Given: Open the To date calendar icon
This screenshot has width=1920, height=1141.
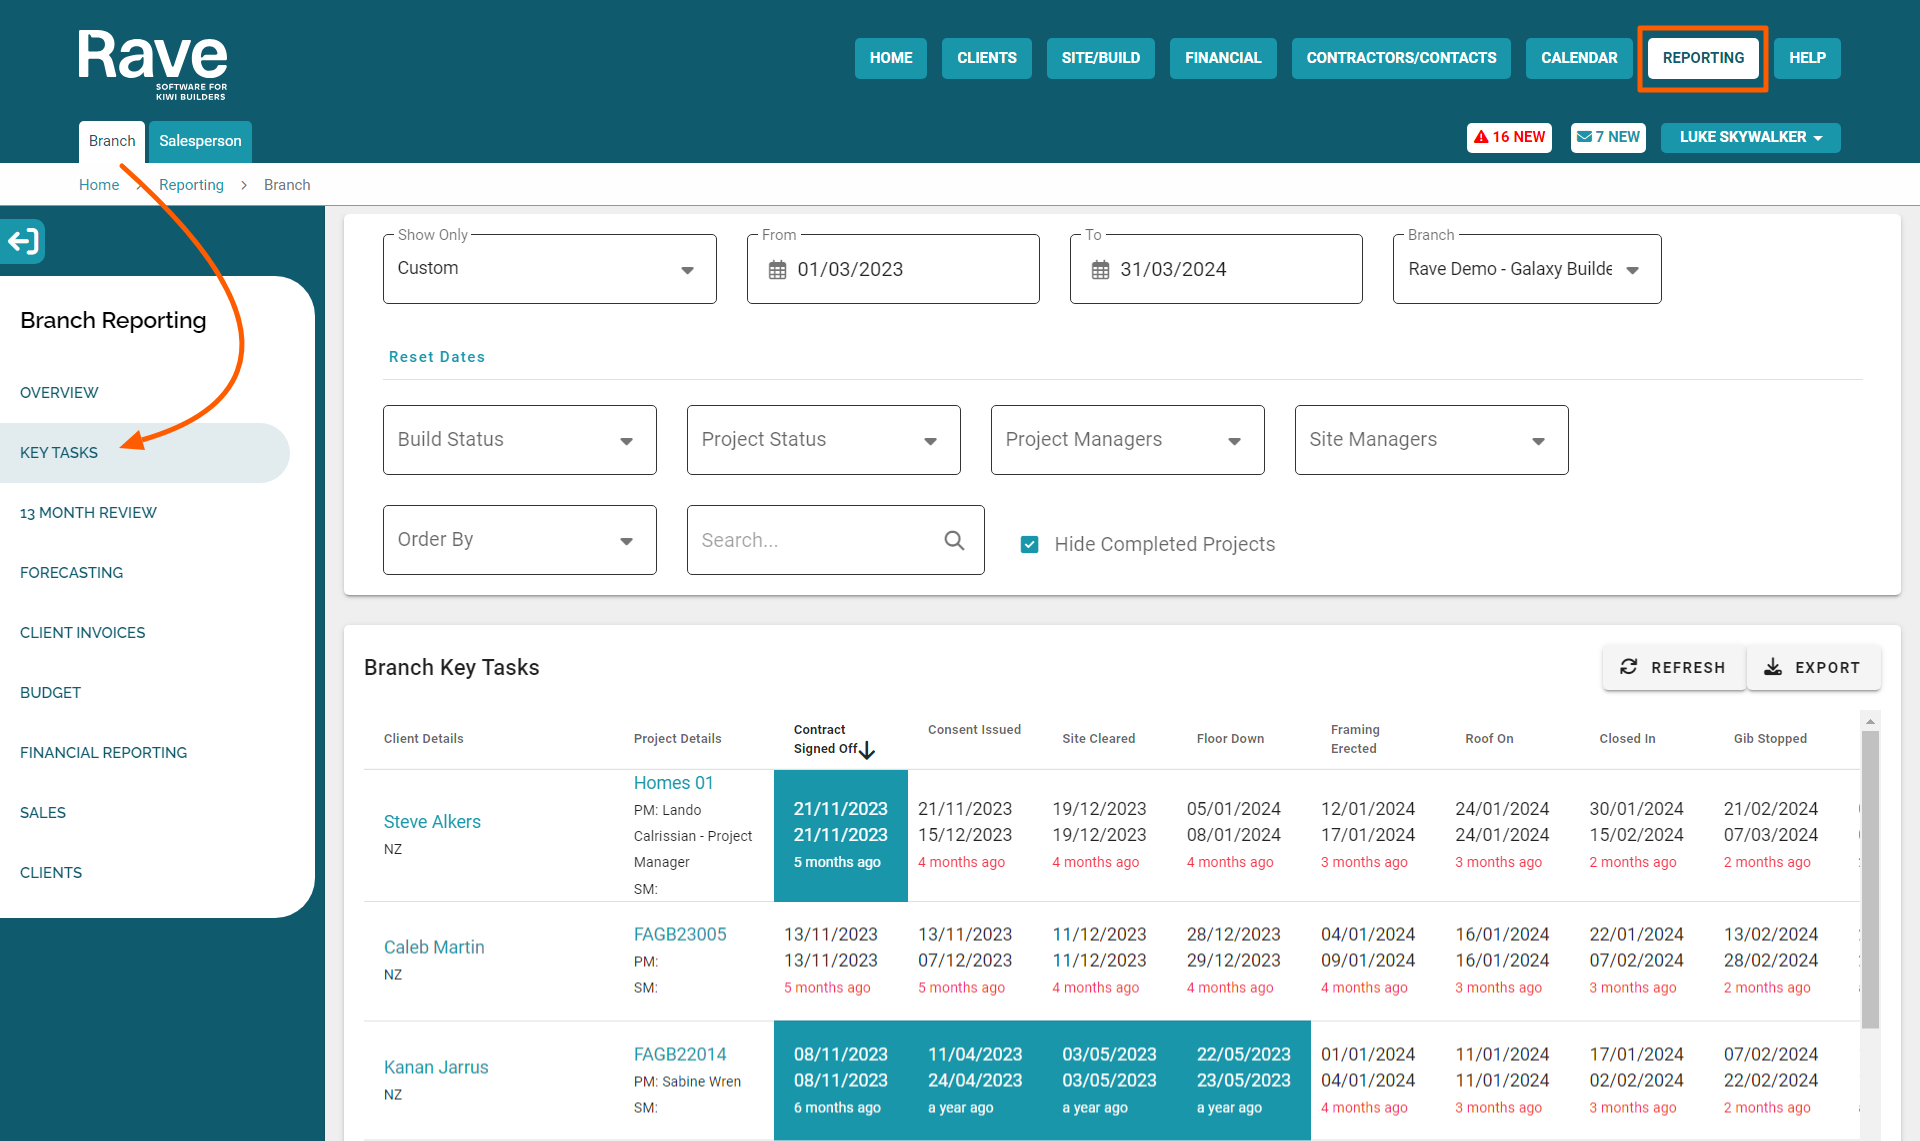Looking at the screenshot, I should coord(1100,270).
